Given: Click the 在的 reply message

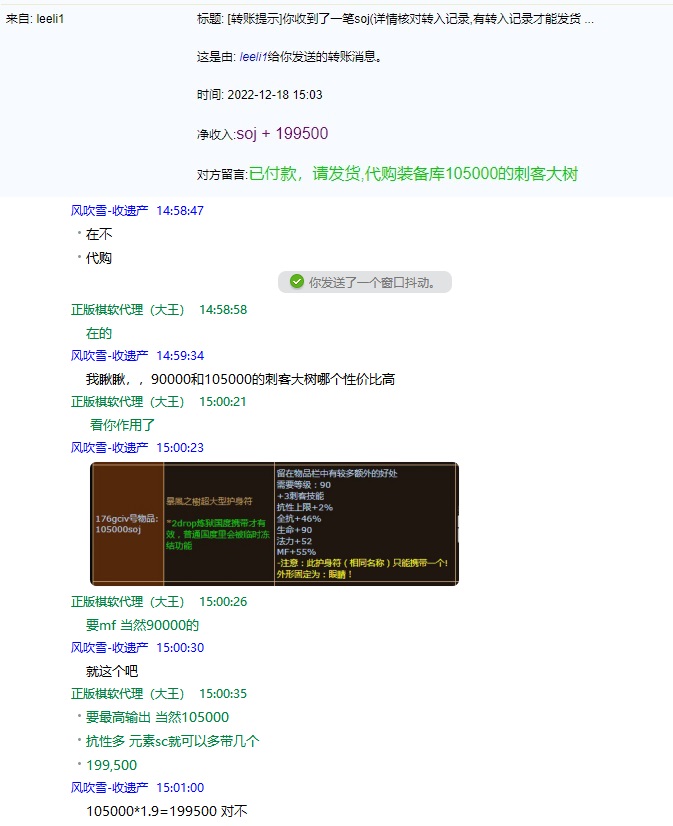Looking at the screenshot, I should tap(99, 333).
